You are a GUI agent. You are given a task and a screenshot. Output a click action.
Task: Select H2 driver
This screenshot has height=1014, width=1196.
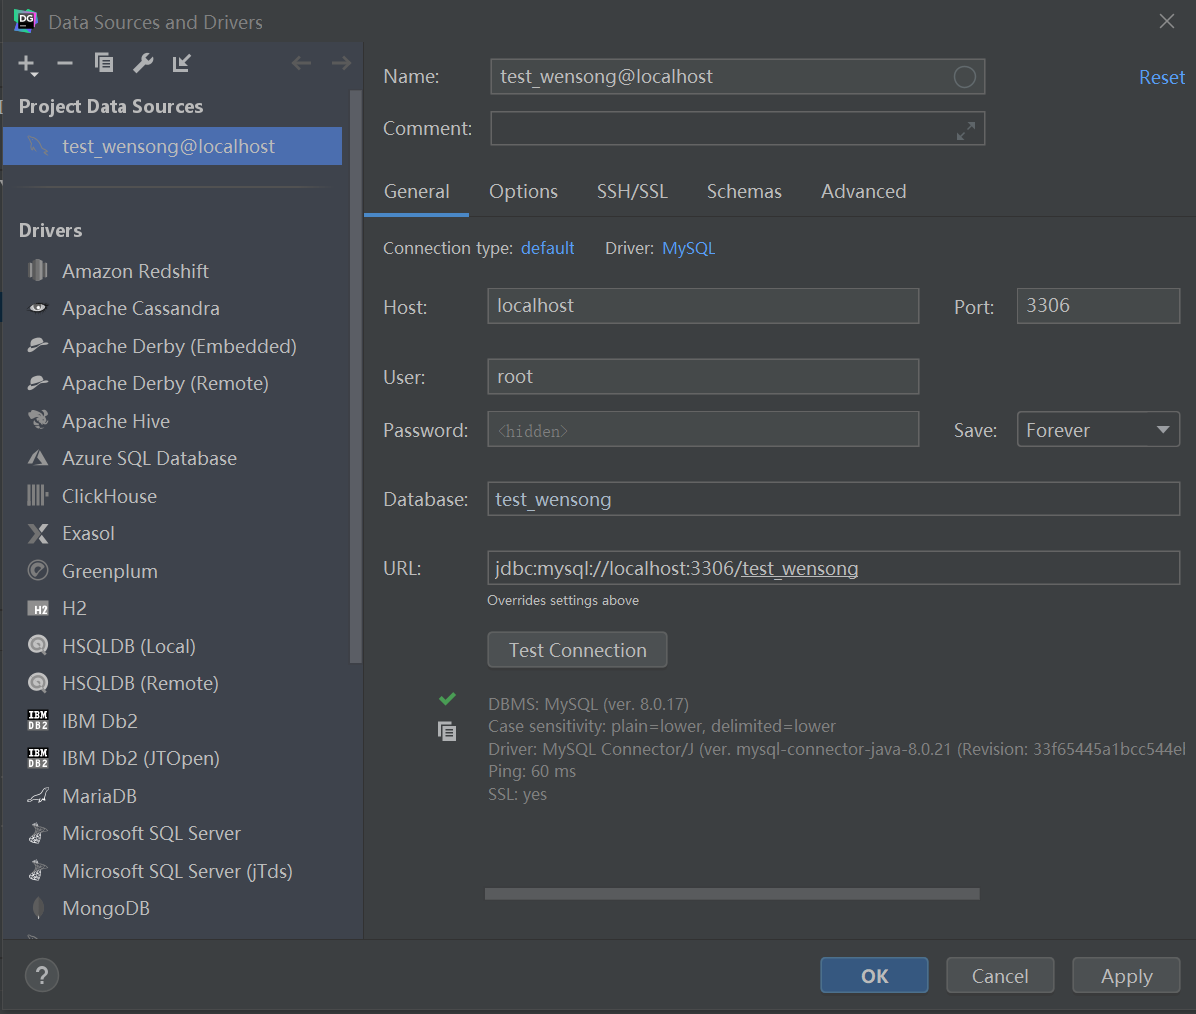point(172,608)
